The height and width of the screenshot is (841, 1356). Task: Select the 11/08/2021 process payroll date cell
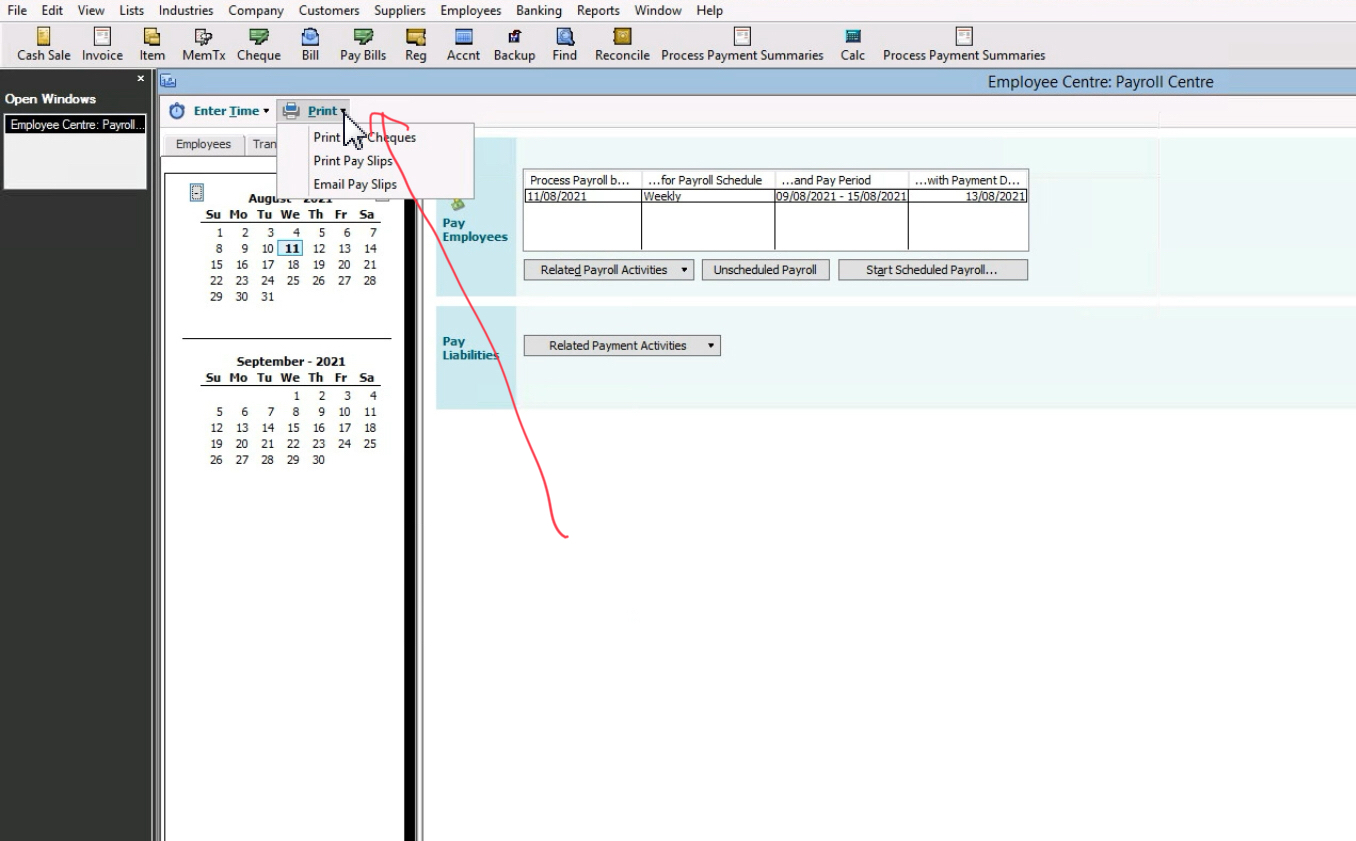(x=582, y=196)
